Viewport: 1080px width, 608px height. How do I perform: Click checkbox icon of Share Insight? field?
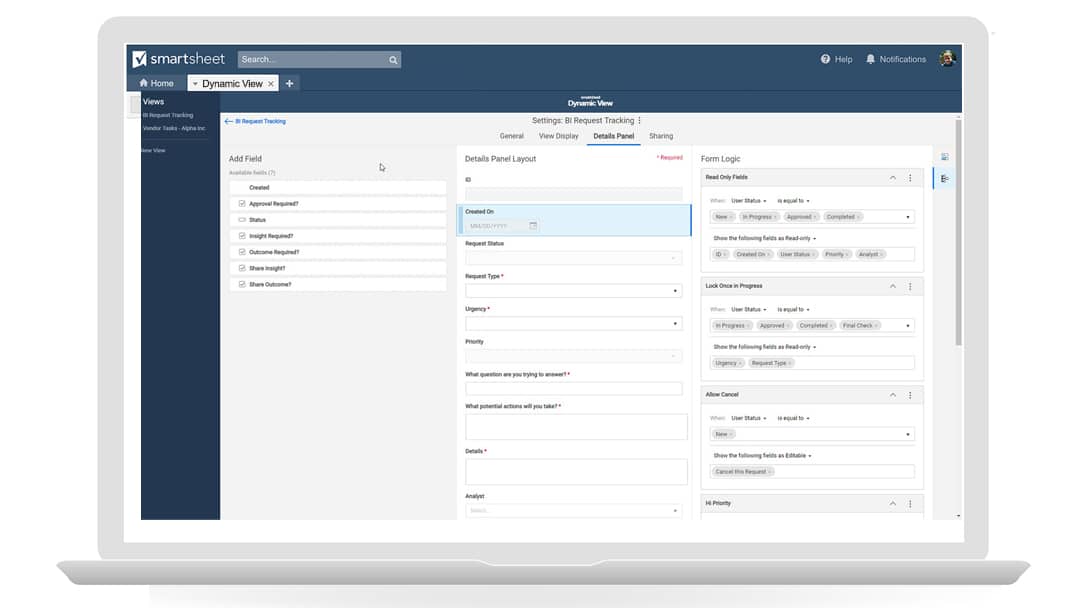[242, 268]
